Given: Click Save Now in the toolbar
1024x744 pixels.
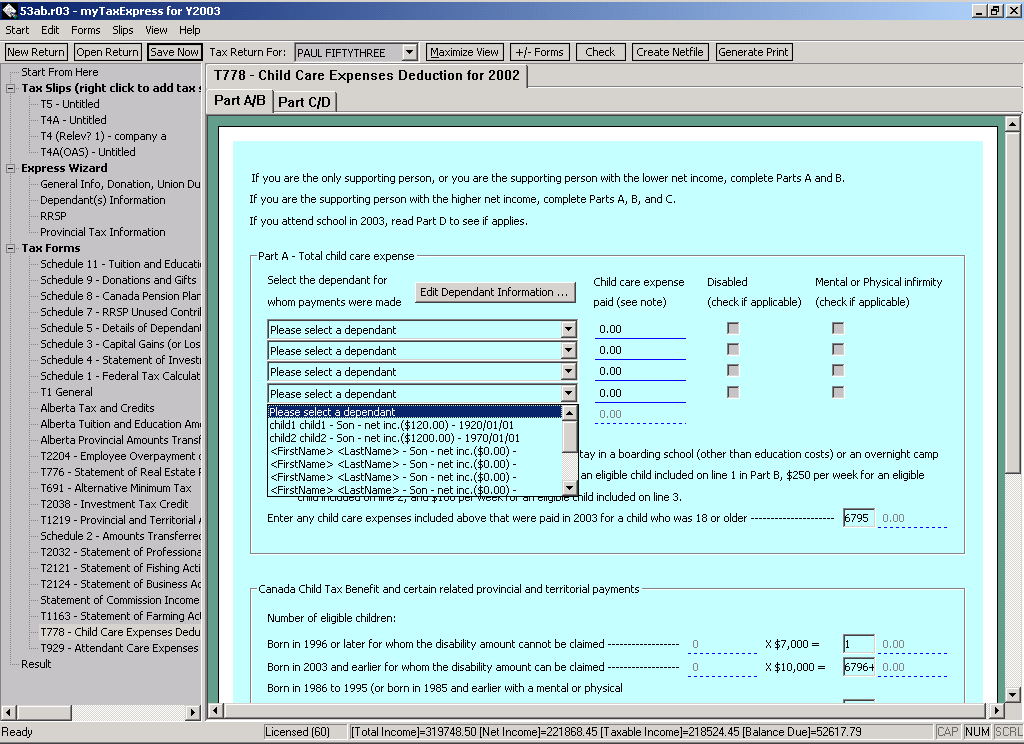Looking at the screenshot, I should [x=174, y=52].
